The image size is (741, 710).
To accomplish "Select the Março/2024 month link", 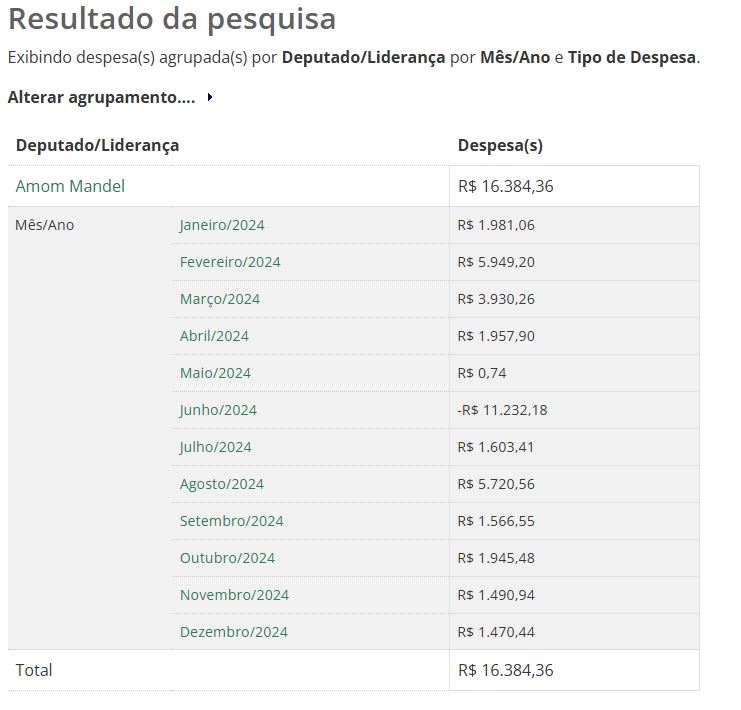I will point(220,299).
